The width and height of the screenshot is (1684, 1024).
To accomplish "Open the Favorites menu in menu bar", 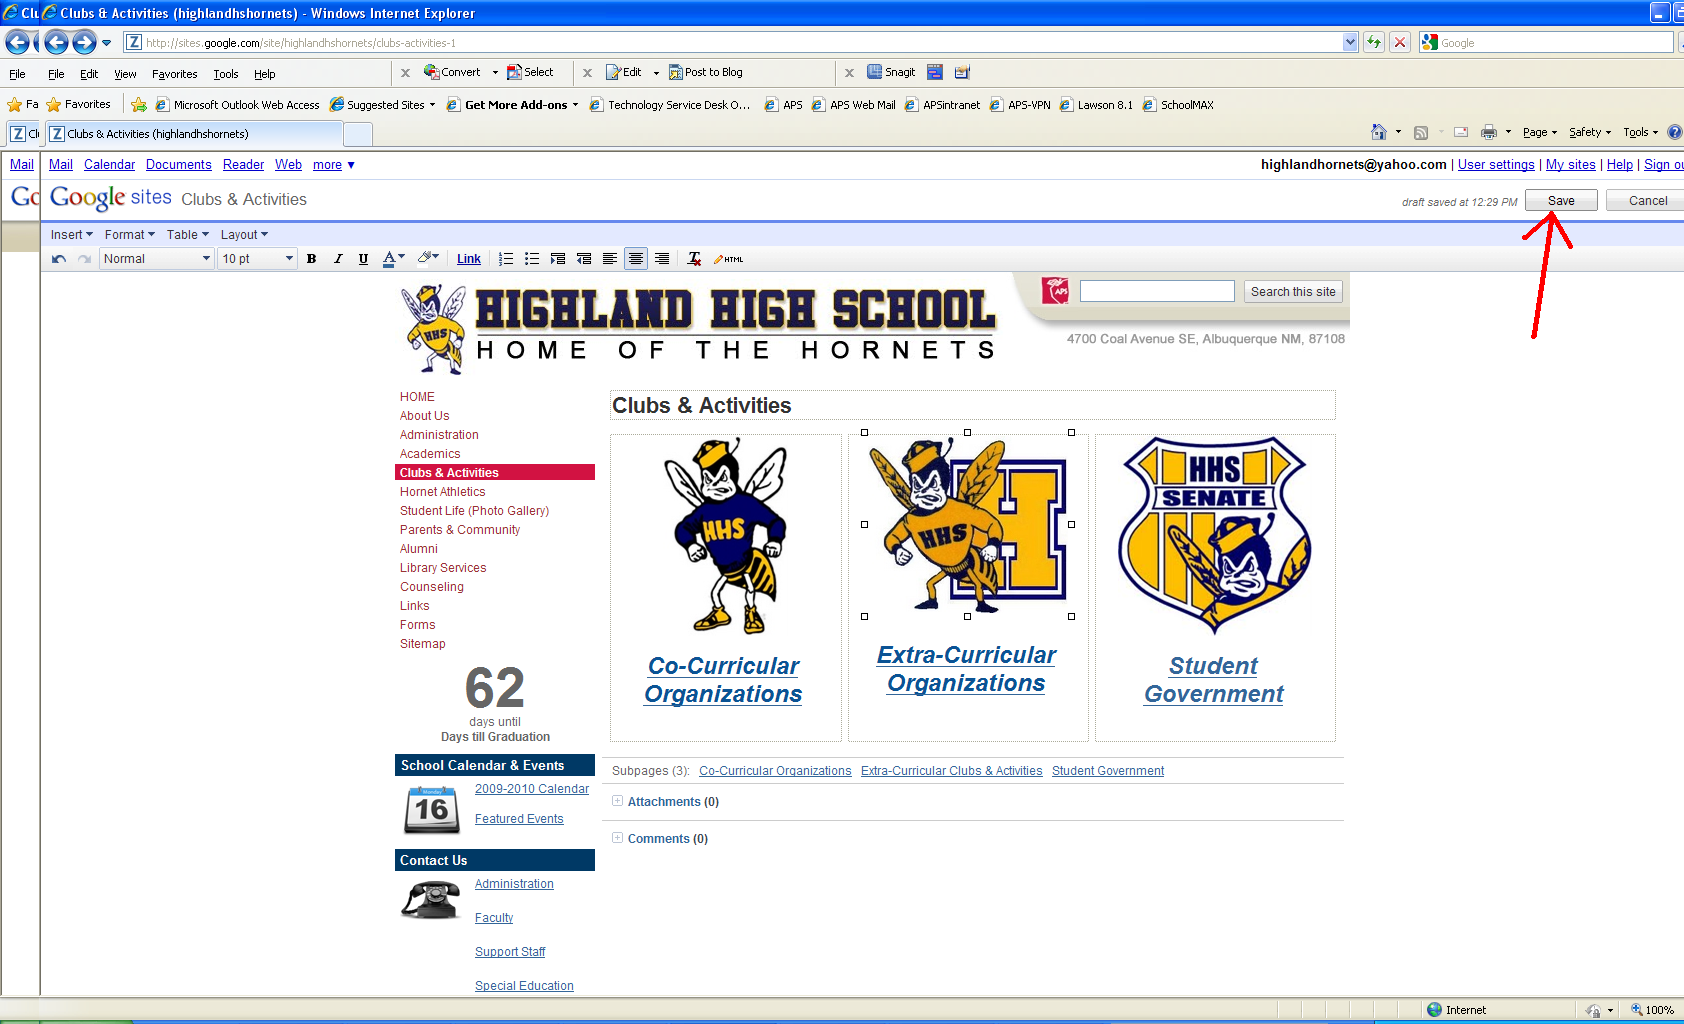I will (174, 74).
